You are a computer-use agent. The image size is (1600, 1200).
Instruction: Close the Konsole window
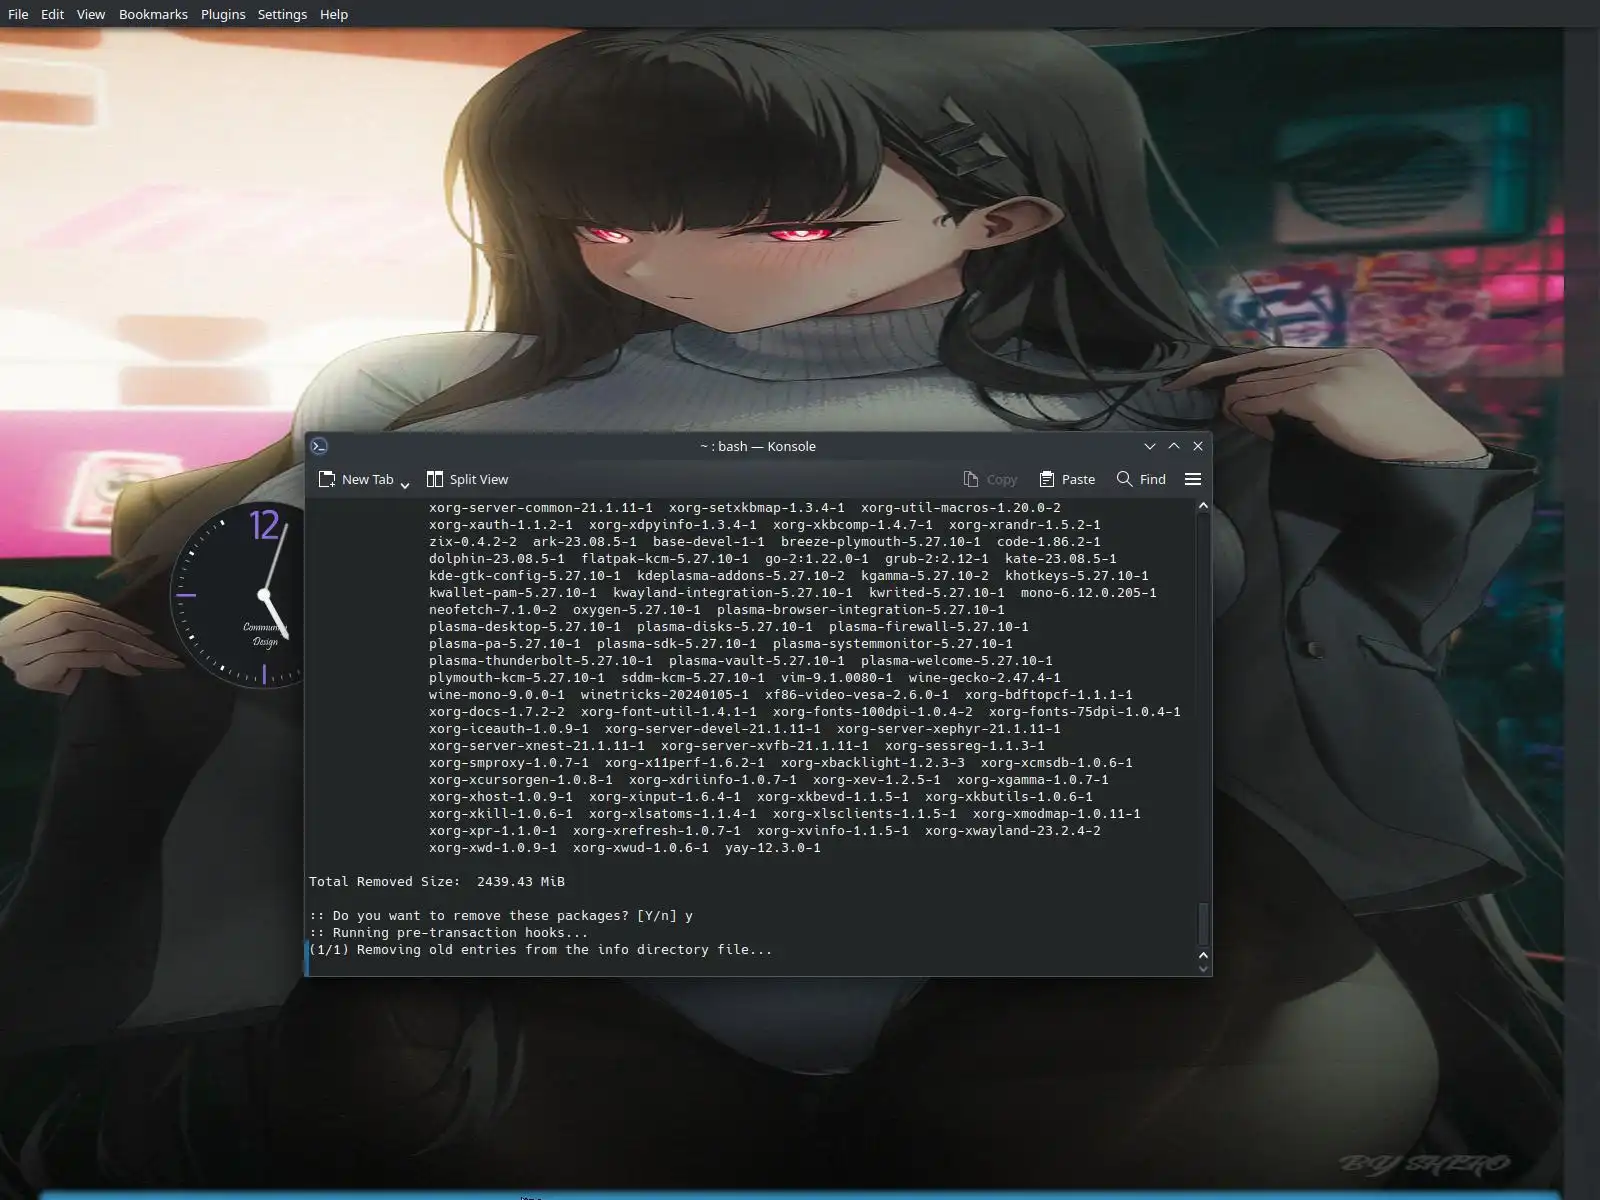pyautogui.click(x=1198, y=446)
